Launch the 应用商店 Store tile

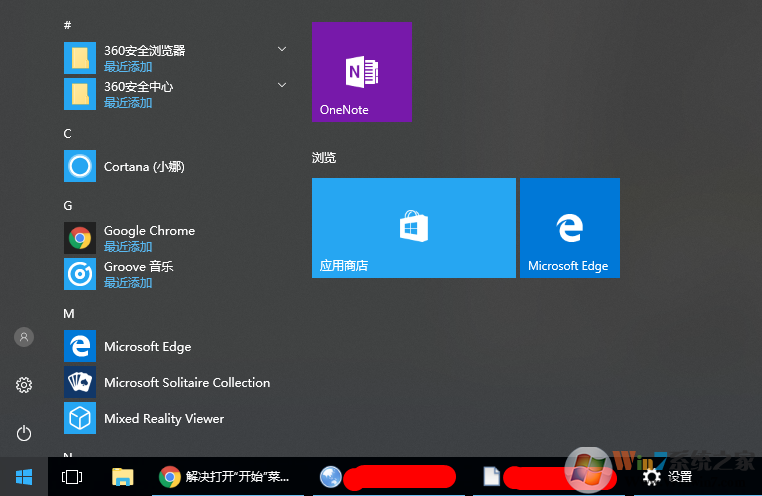(x=413, y=228)
